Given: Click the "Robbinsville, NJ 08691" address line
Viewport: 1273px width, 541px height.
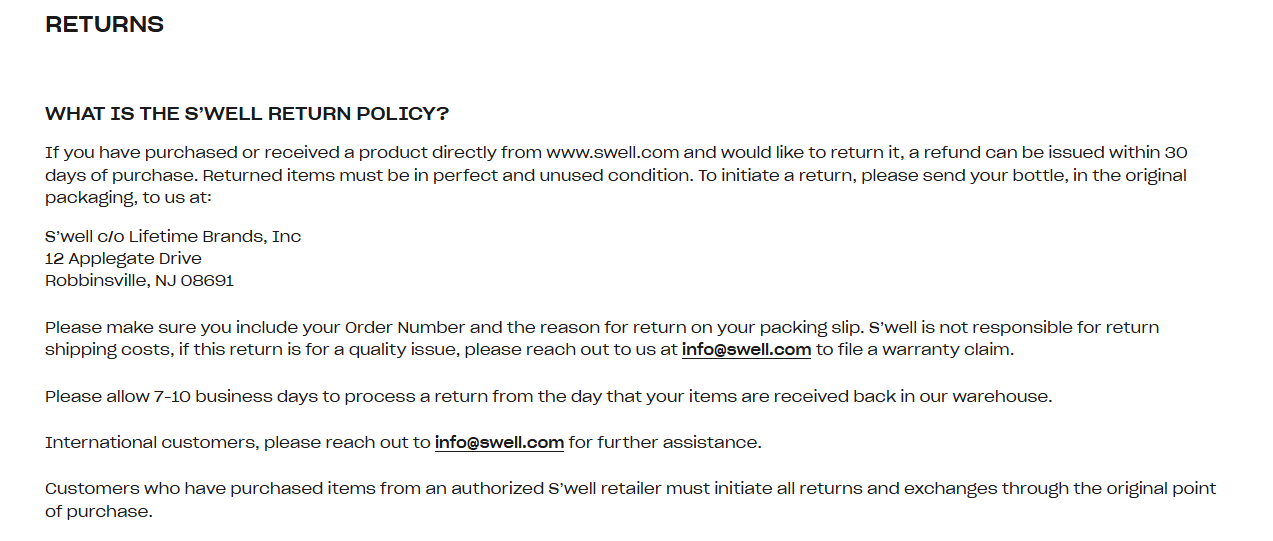Looking at the screenshot, I should click(139, 280).
